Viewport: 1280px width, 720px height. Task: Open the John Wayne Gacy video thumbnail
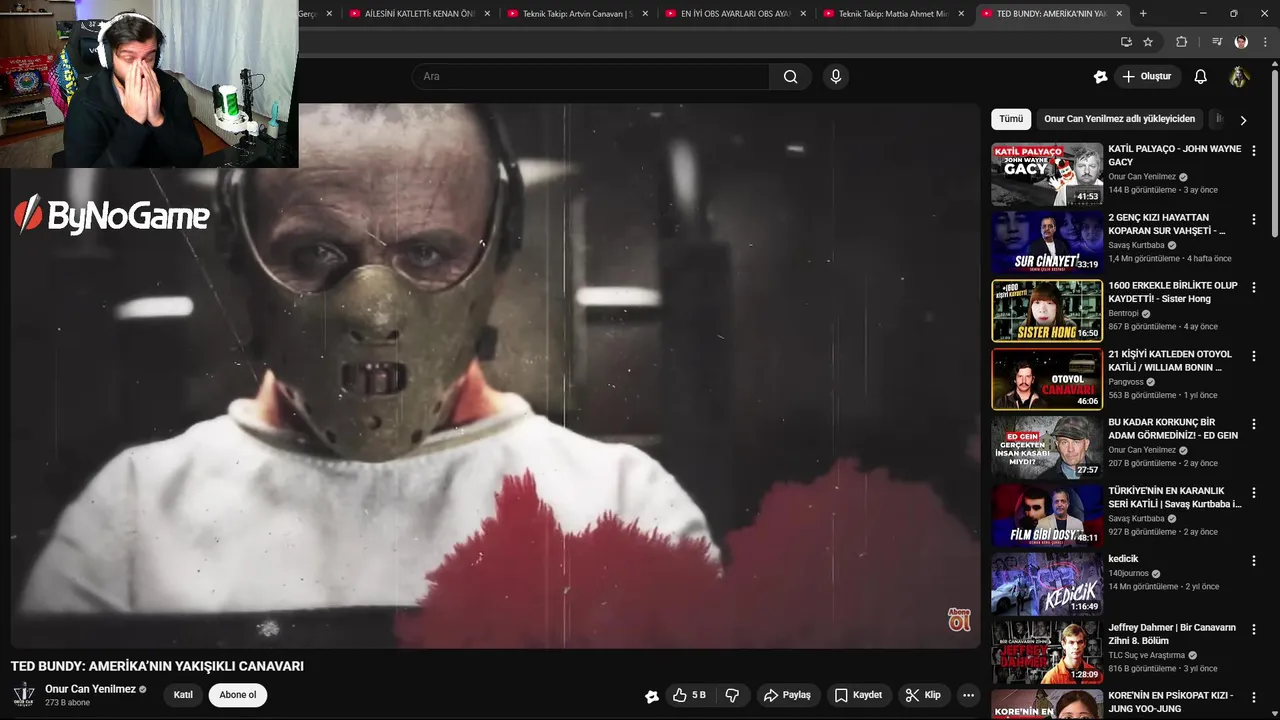point(1047,174)
